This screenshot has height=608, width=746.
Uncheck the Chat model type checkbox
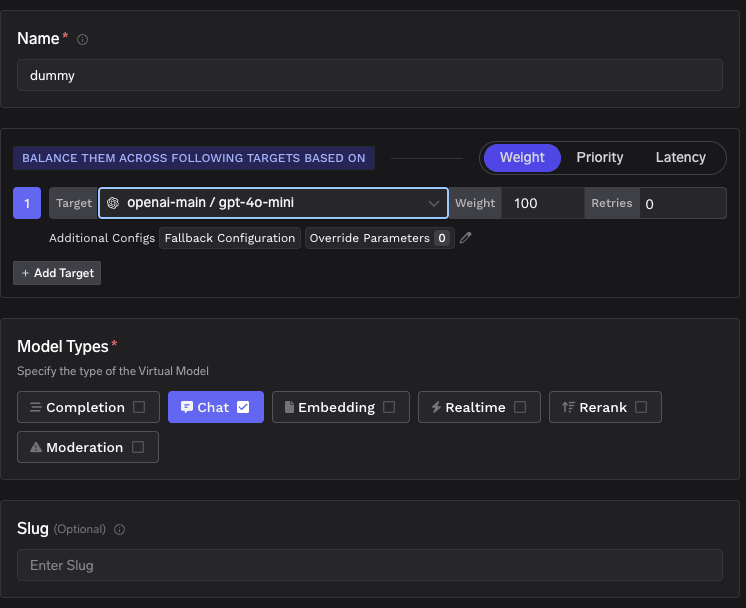(x=243, y=407)
